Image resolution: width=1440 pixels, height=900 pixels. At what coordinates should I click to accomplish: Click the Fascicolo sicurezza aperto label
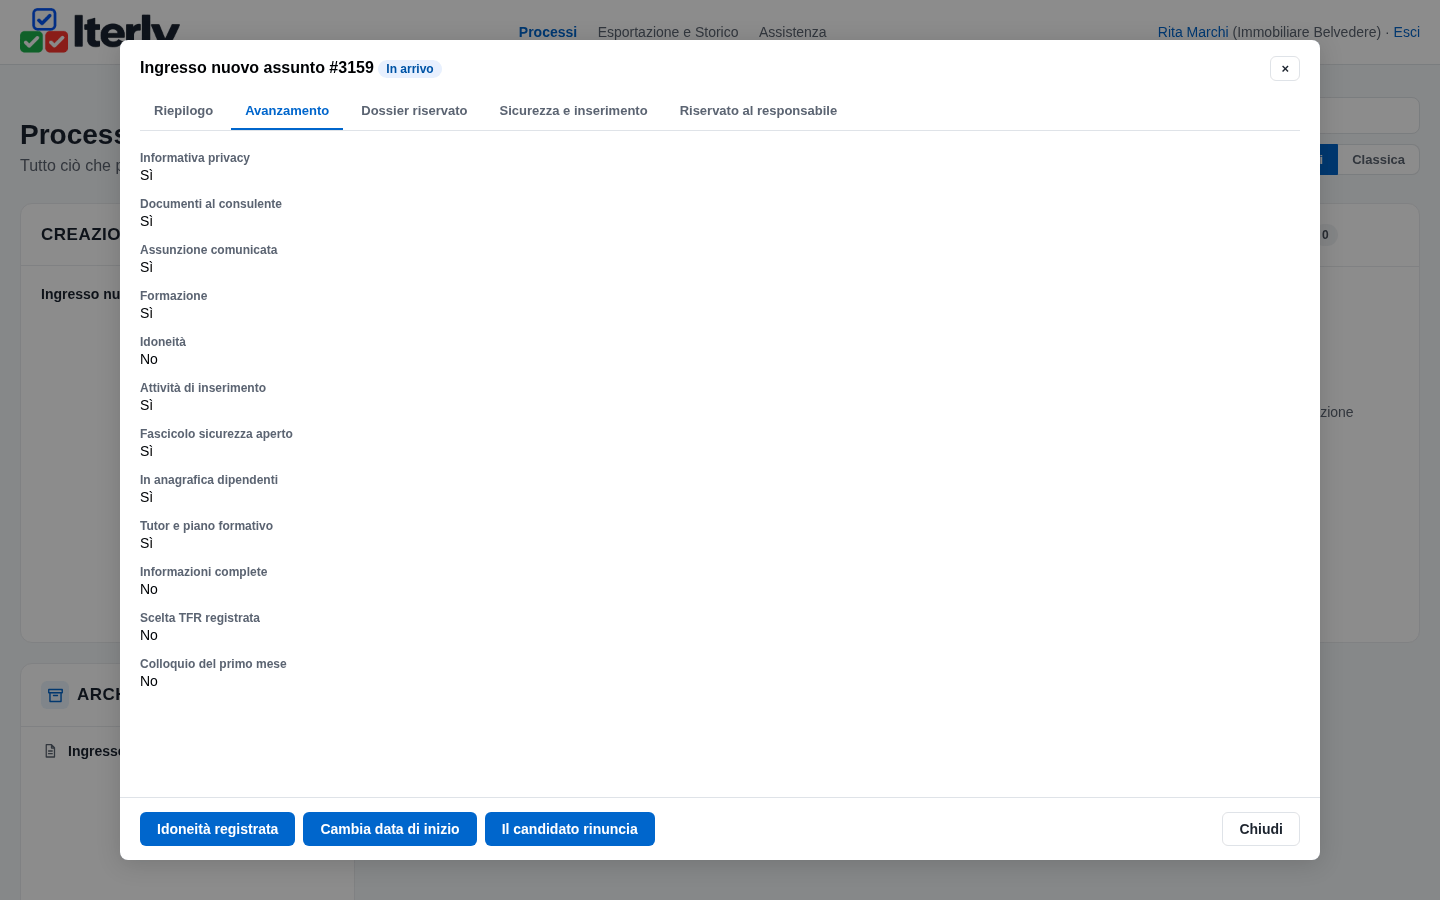(216, 434)
